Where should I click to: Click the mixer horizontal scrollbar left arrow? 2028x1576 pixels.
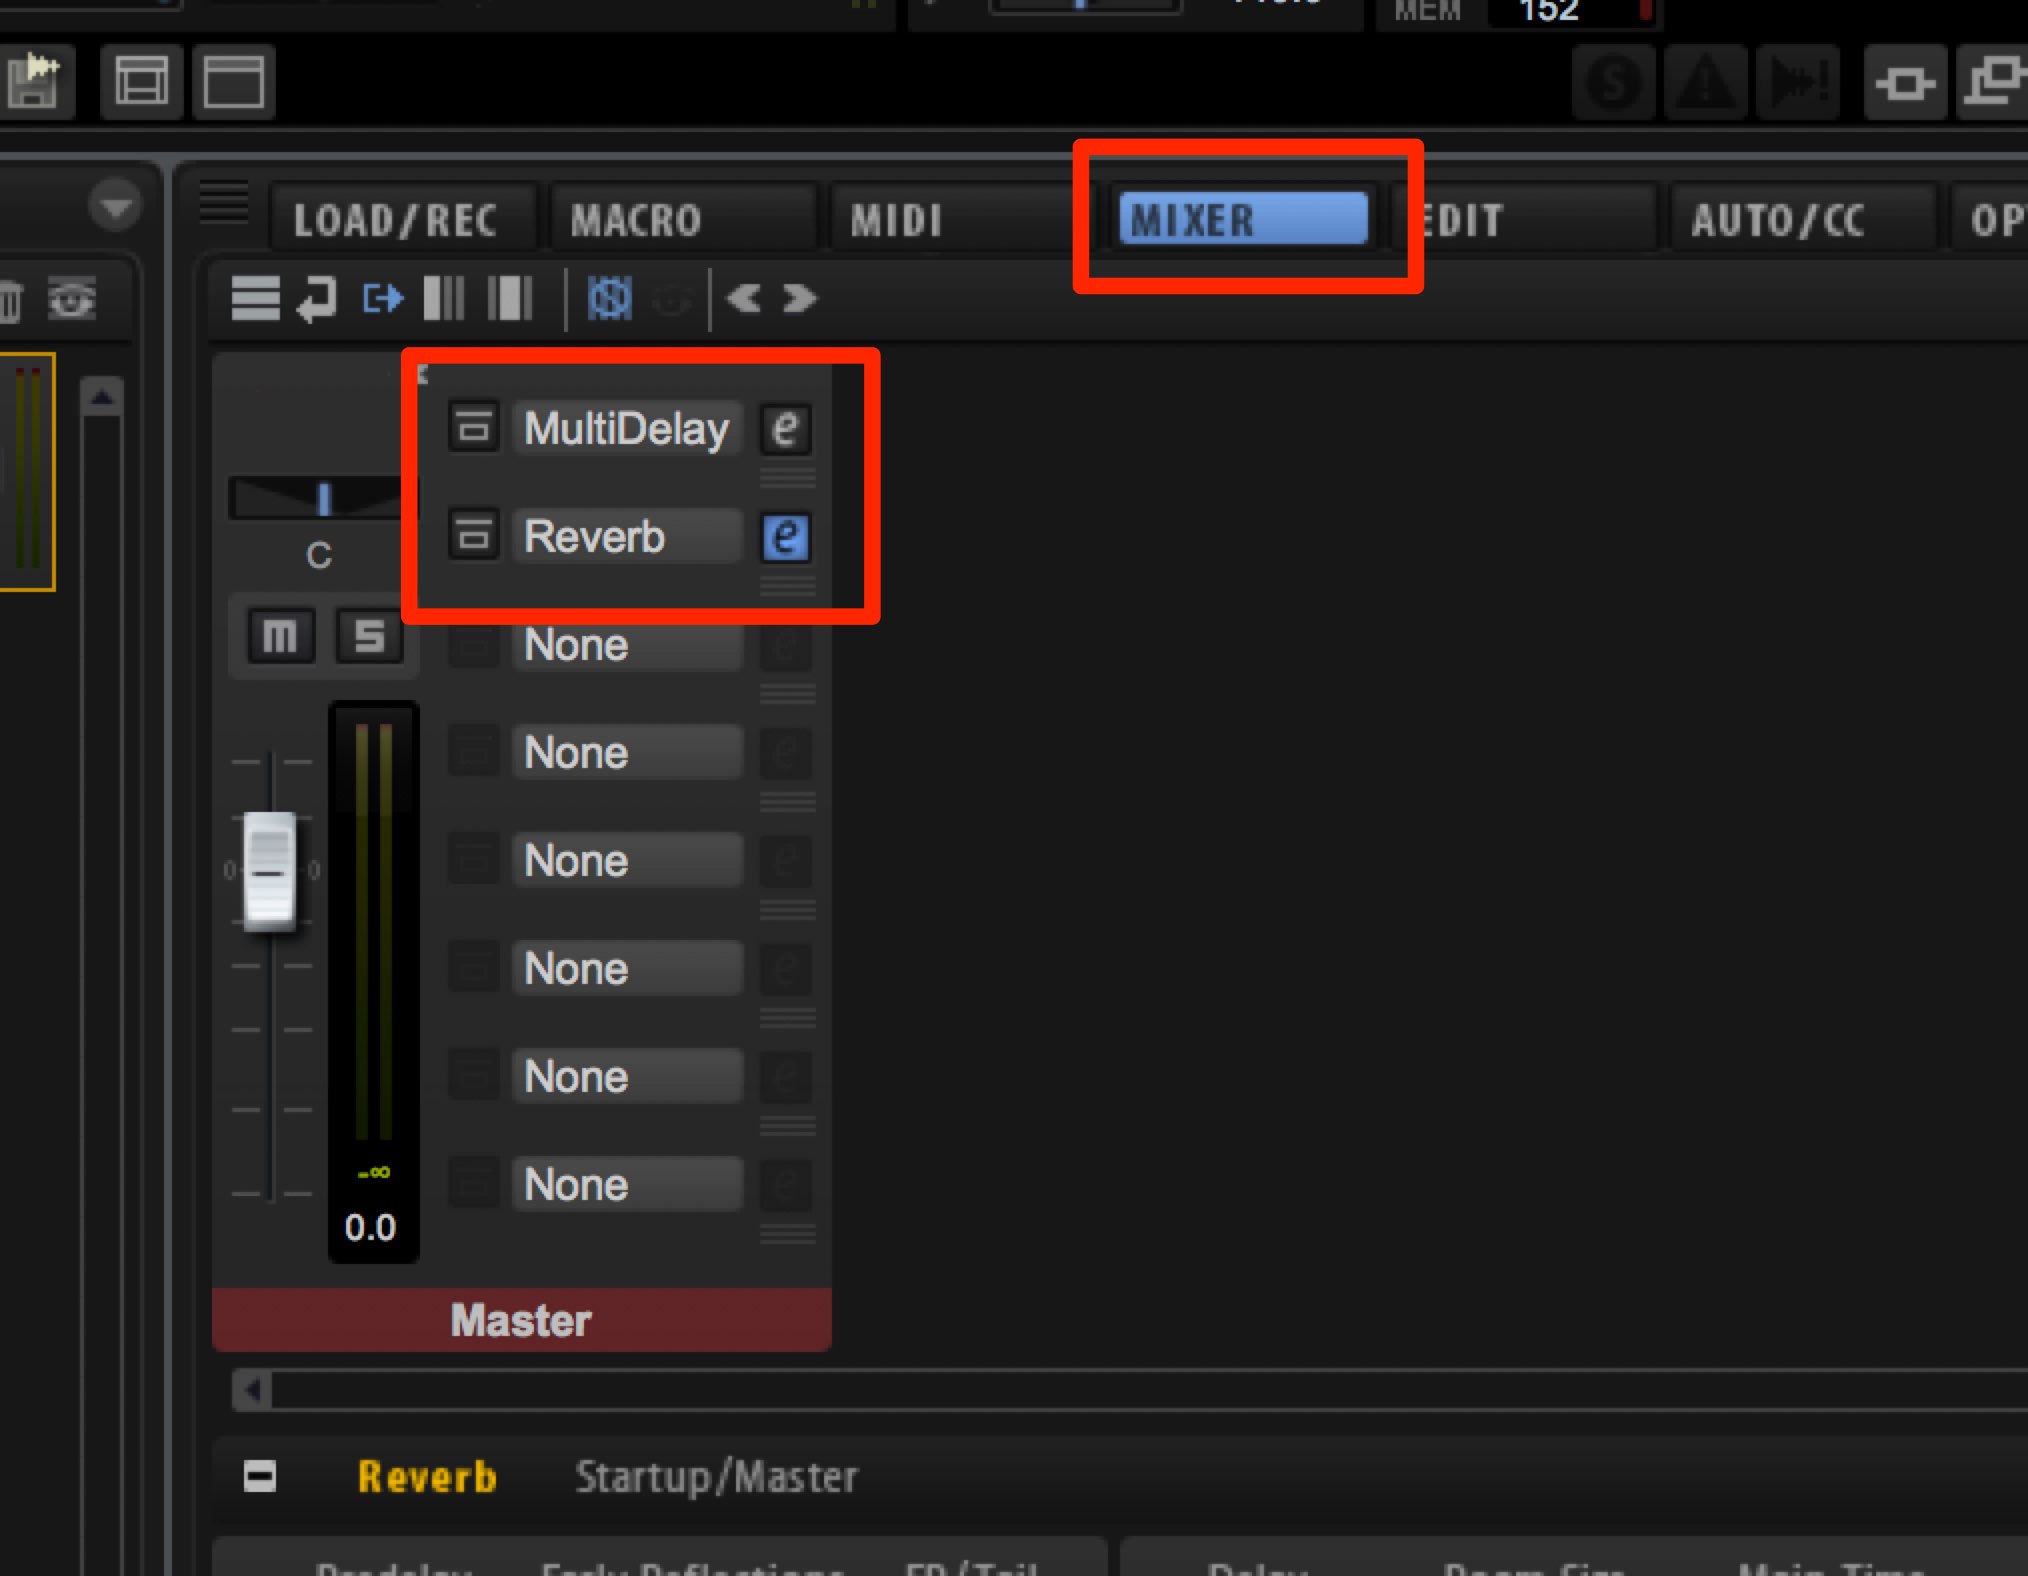(x=252, y=1389)
